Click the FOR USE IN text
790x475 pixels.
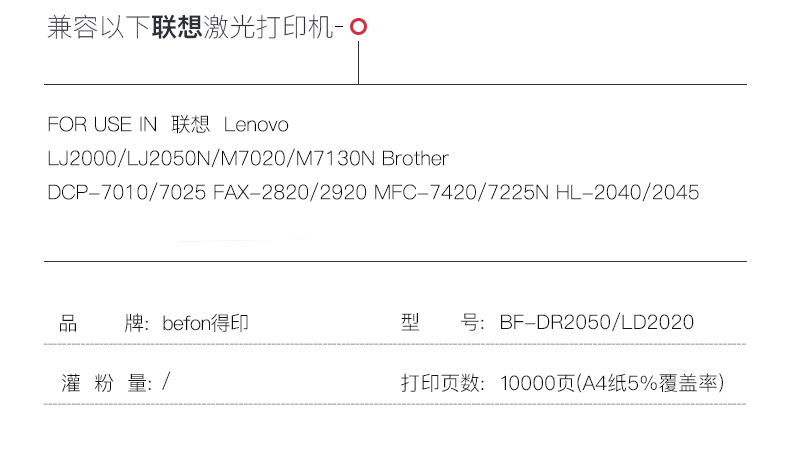pos(102,125)
